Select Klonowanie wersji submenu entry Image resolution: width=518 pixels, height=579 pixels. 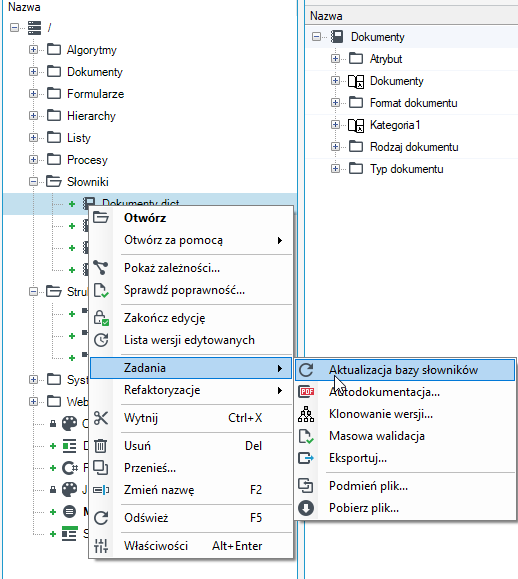[x=405, y=414]
